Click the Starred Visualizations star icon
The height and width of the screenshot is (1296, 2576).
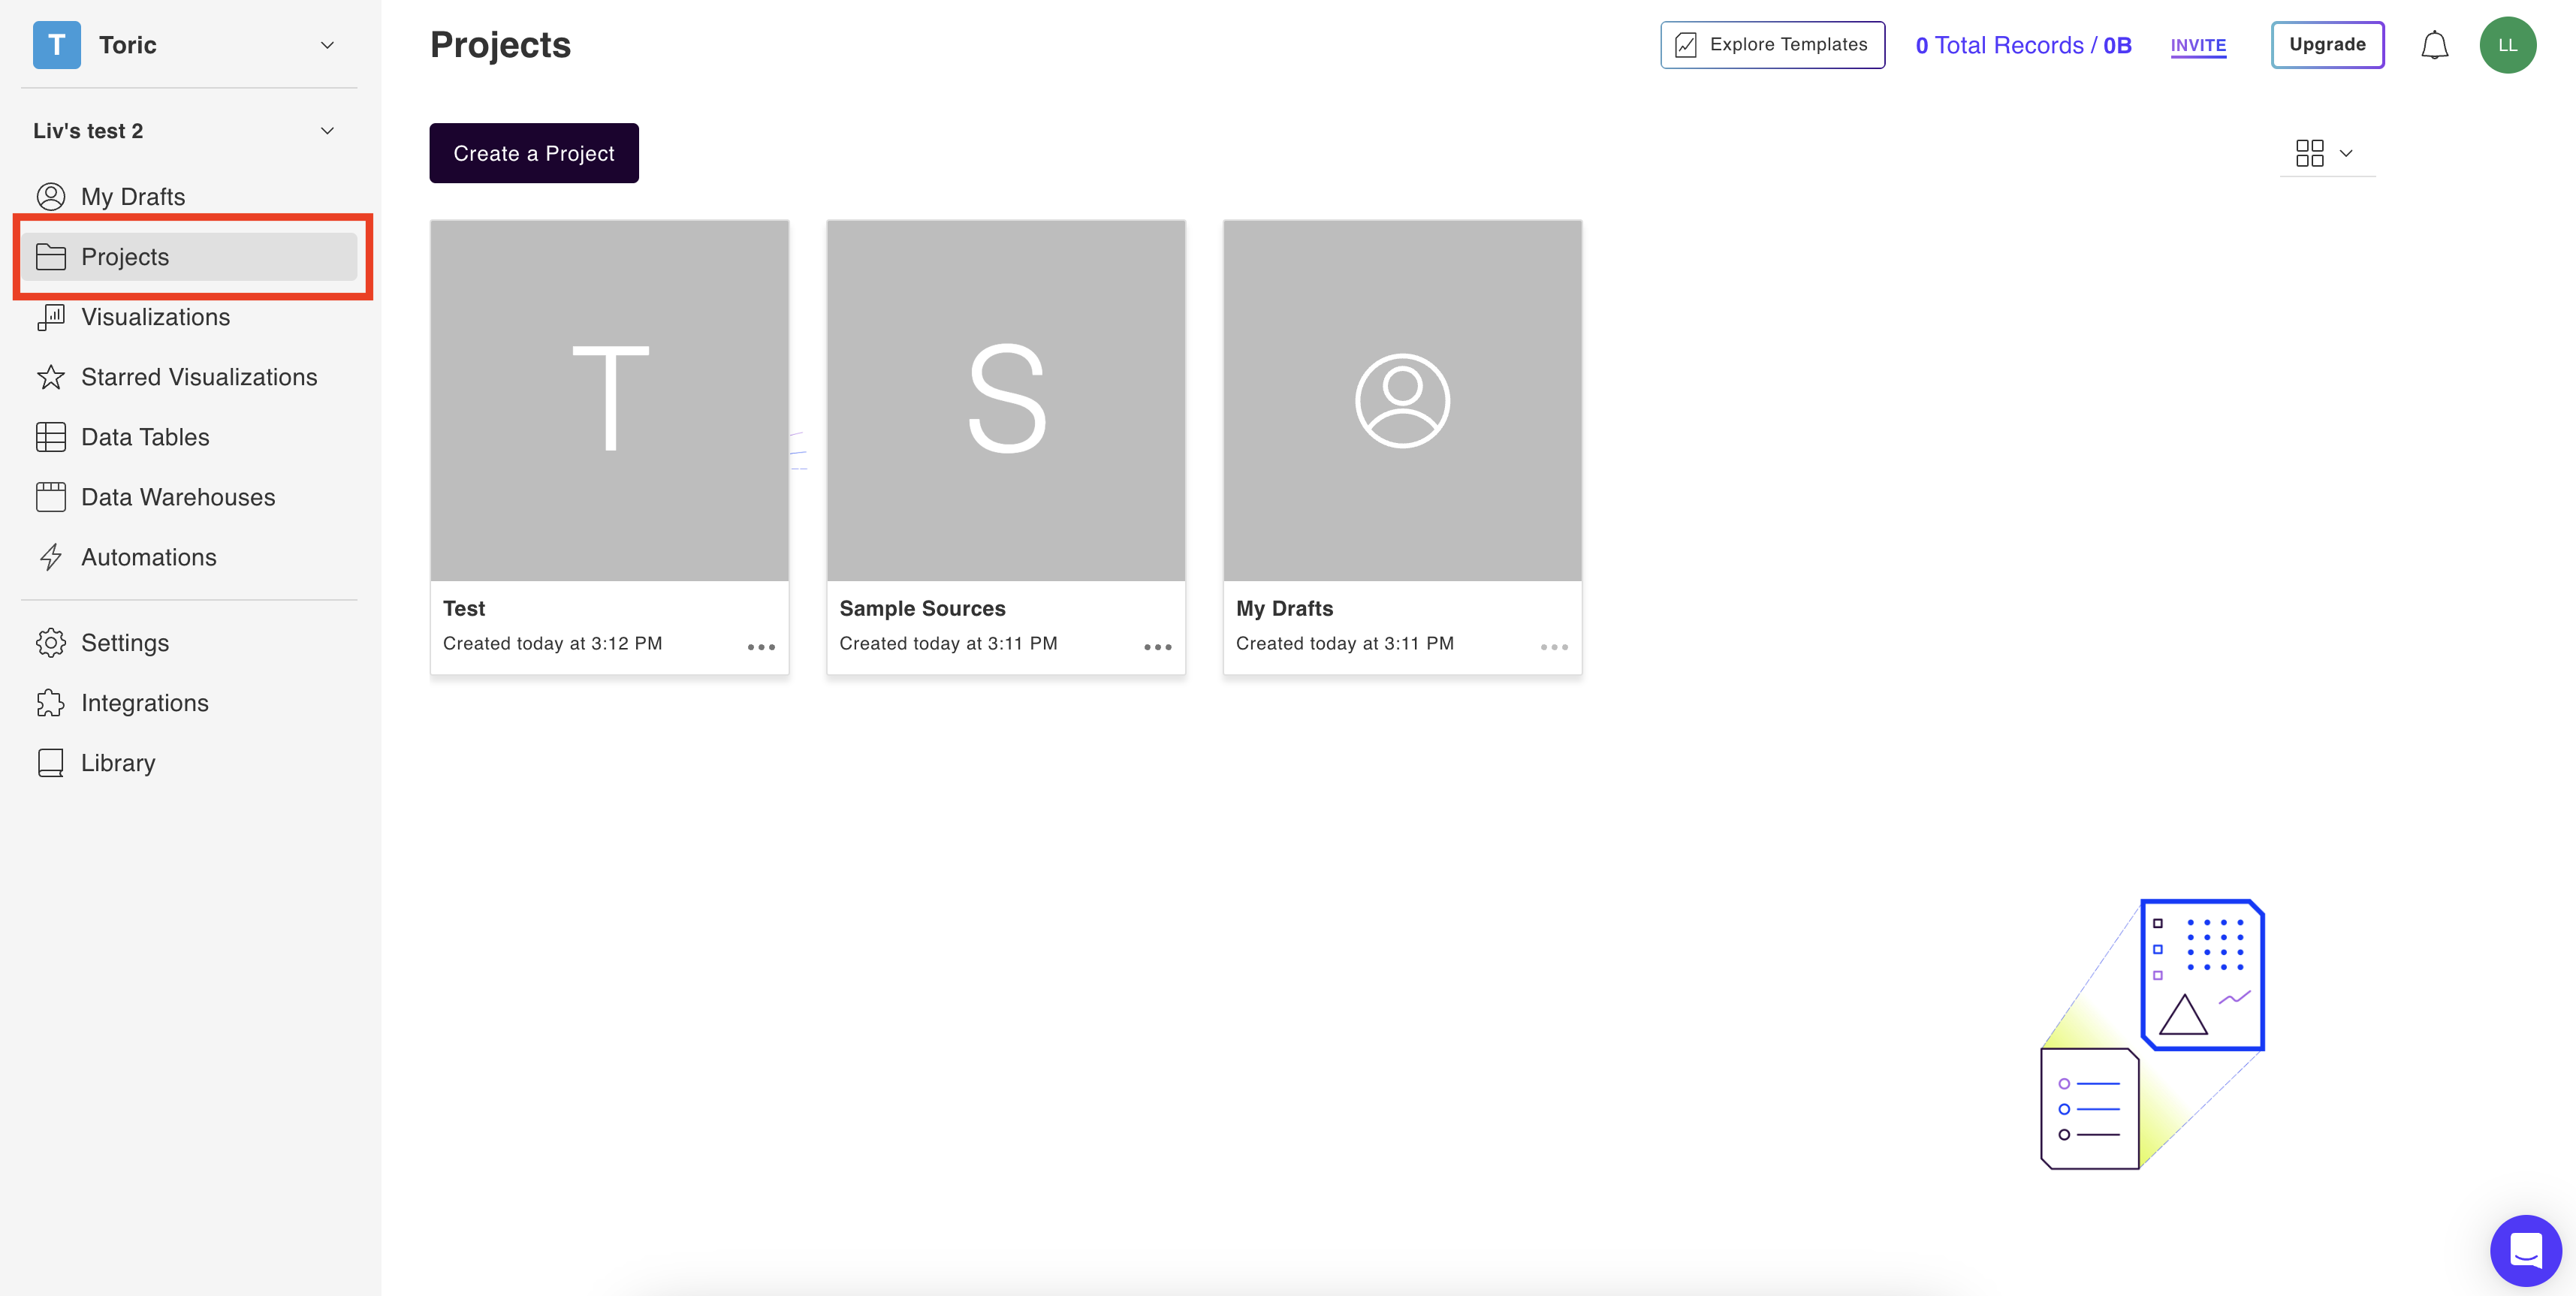pyautogui.click(x=51, y=377)
